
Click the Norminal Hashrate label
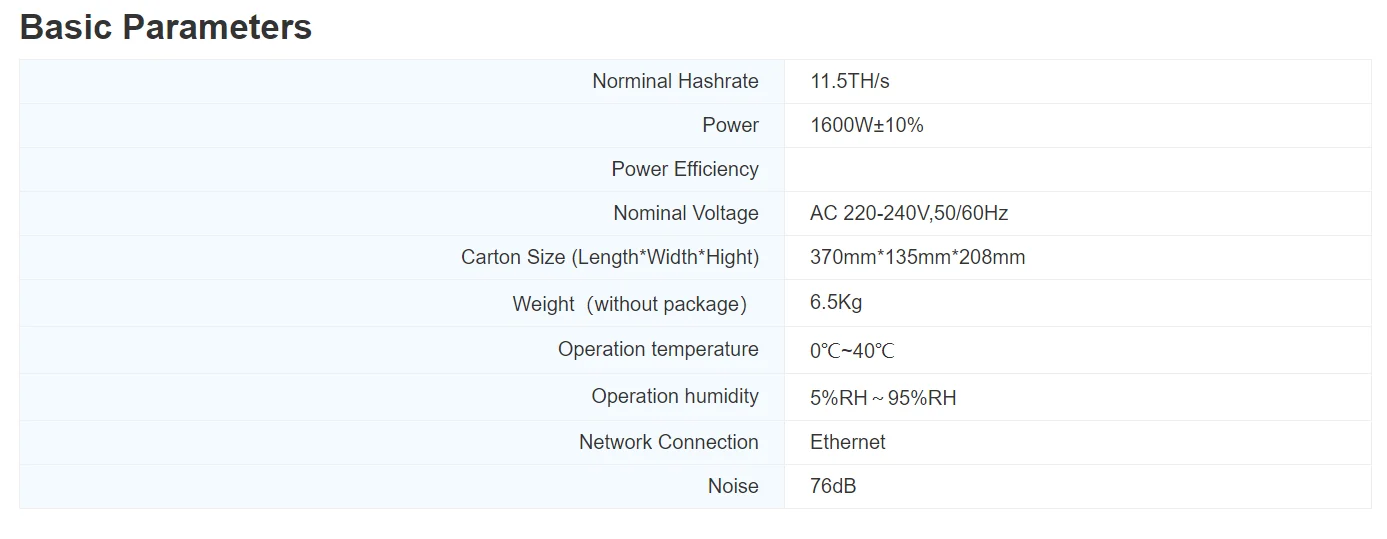pos(675,81)
